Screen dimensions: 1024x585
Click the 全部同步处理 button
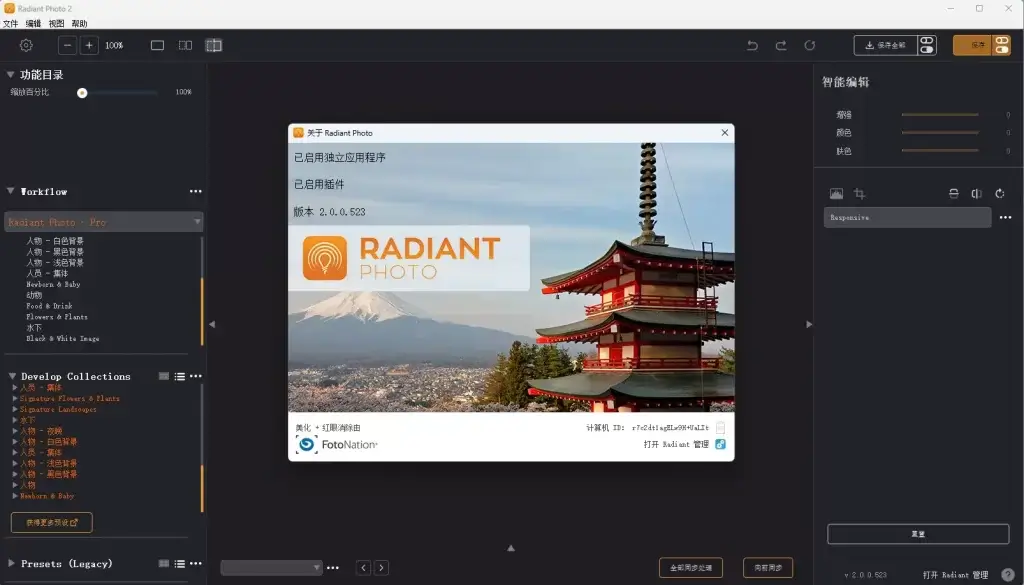point(689,566)
